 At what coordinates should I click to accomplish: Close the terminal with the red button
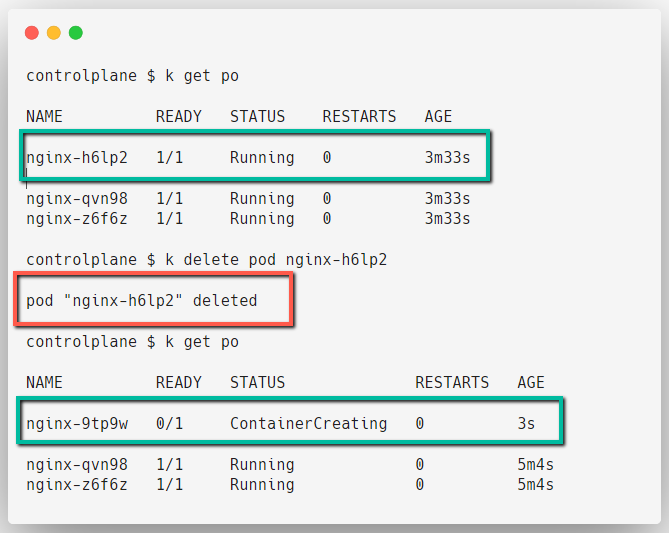[x=32, y=33]
